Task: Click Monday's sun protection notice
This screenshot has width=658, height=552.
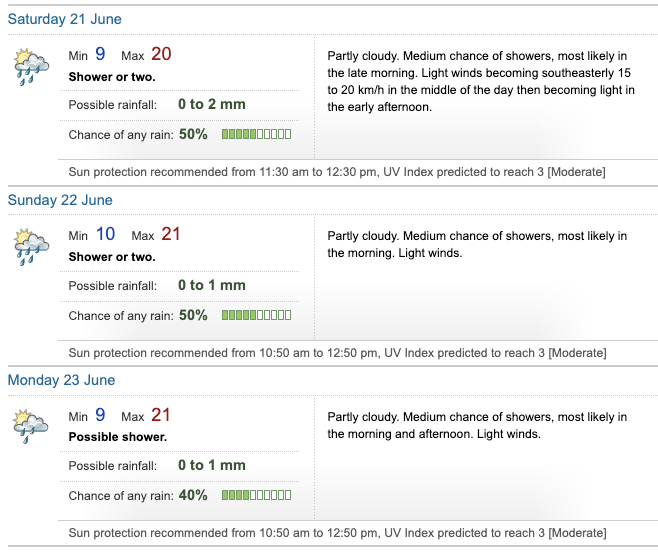Action: coord(336,532)
